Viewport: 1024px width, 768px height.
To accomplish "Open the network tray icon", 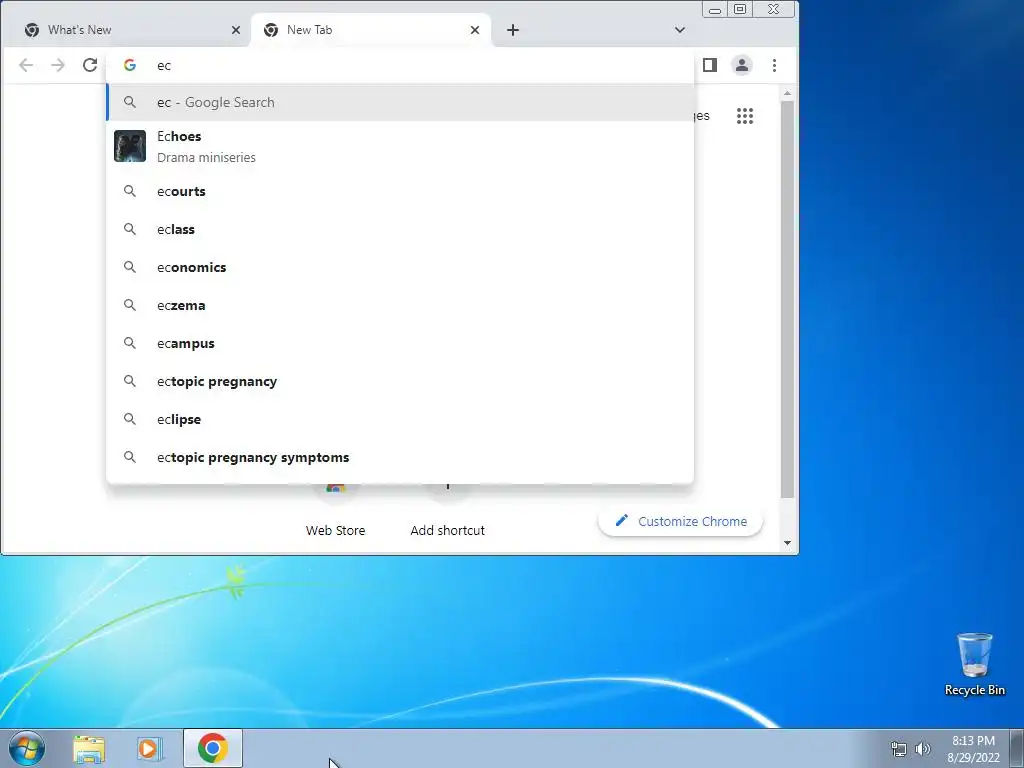I will click(899, 749).
